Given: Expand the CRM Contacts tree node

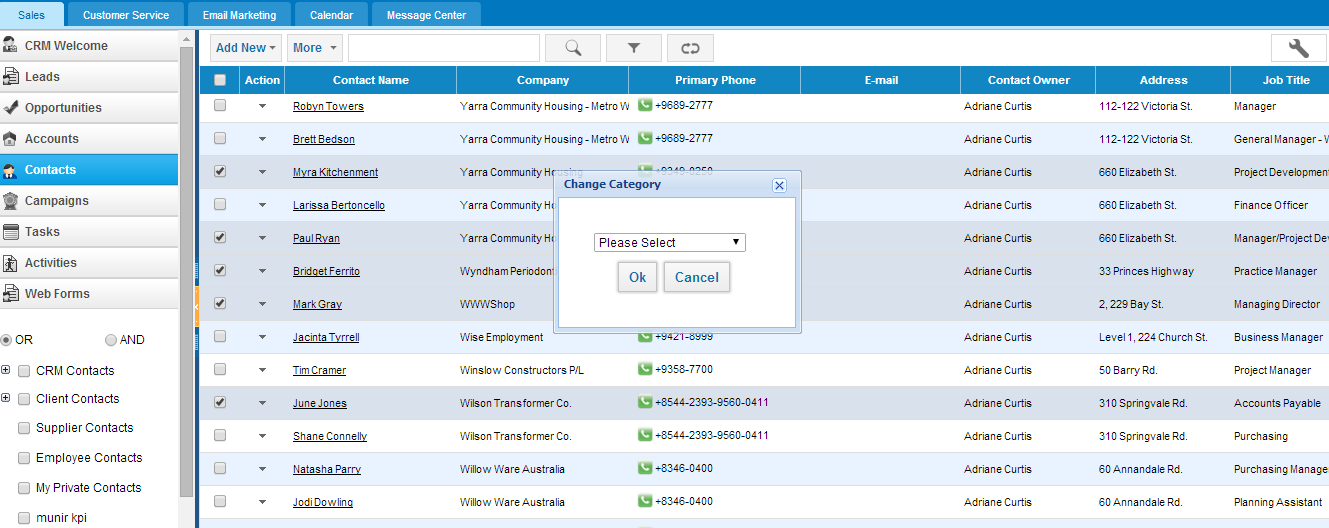Looking at the screenshot, I should [6, 370].
